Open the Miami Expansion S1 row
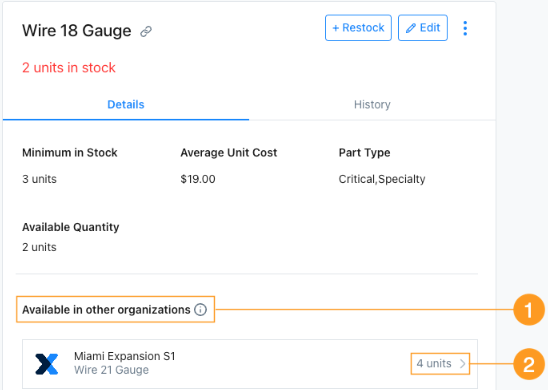Viewport: 548px width, 390px height. [x=250, y=364]
